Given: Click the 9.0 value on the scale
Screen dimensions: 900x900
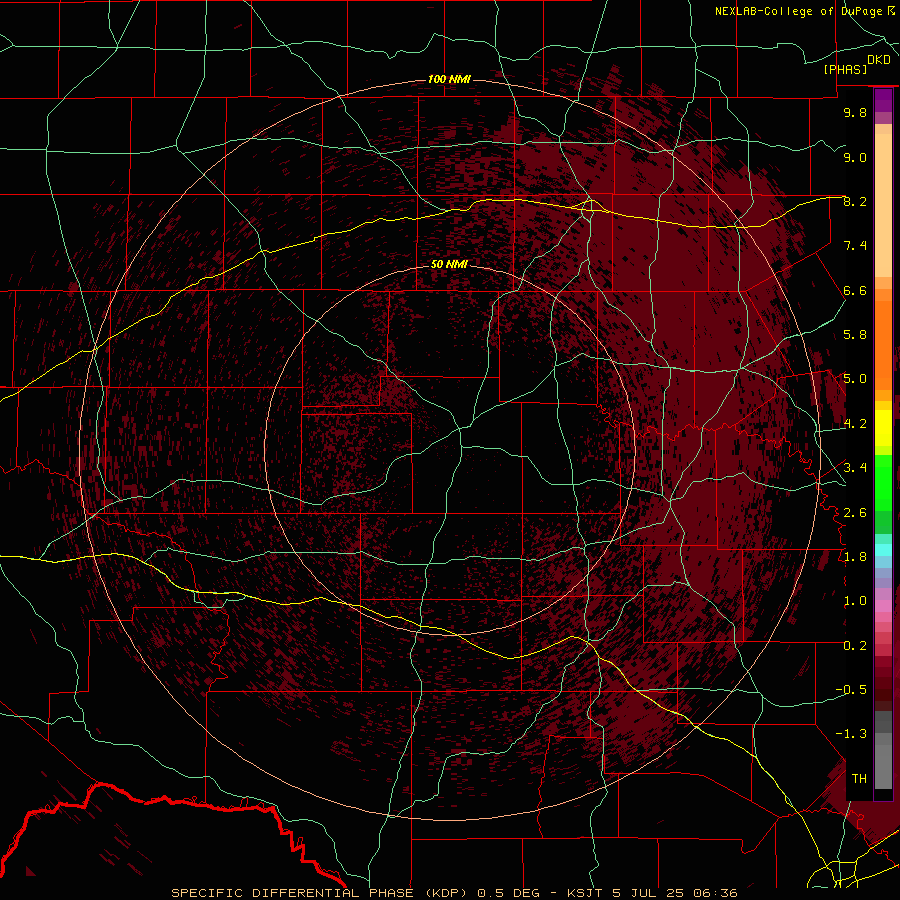Looking at the screenshot, I should [x=855, y=157].
